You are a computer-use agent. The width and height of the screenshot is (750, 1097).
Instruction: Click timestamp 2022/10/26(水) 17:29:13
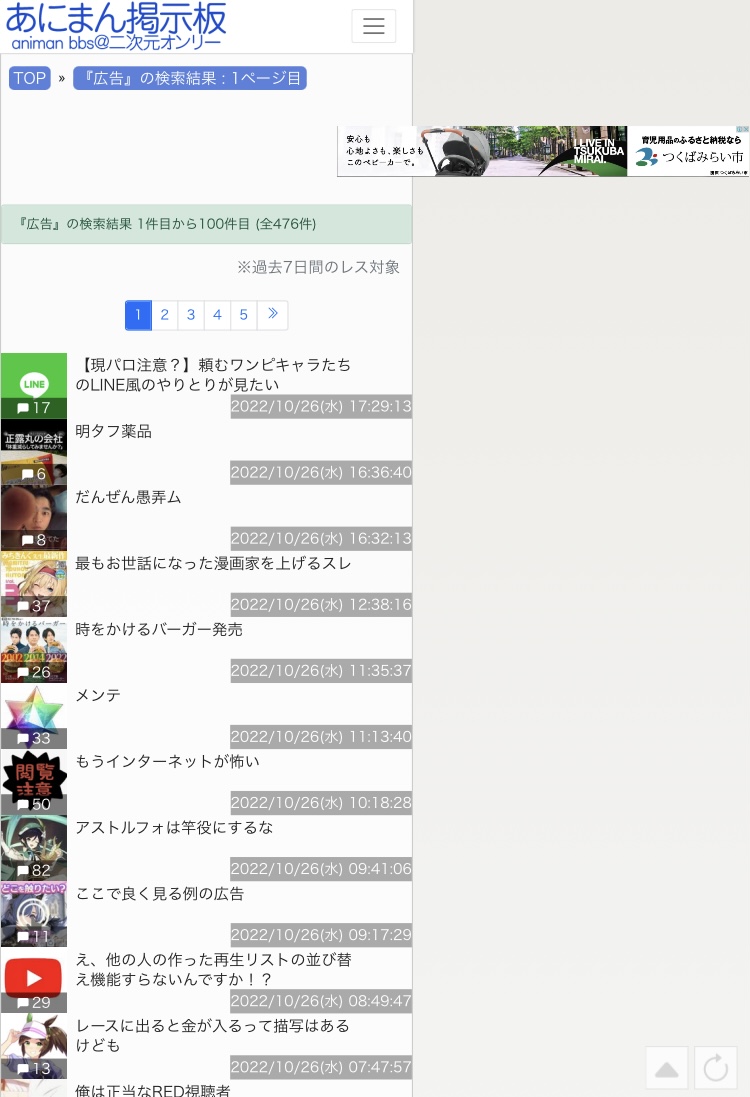pos(321,406)
